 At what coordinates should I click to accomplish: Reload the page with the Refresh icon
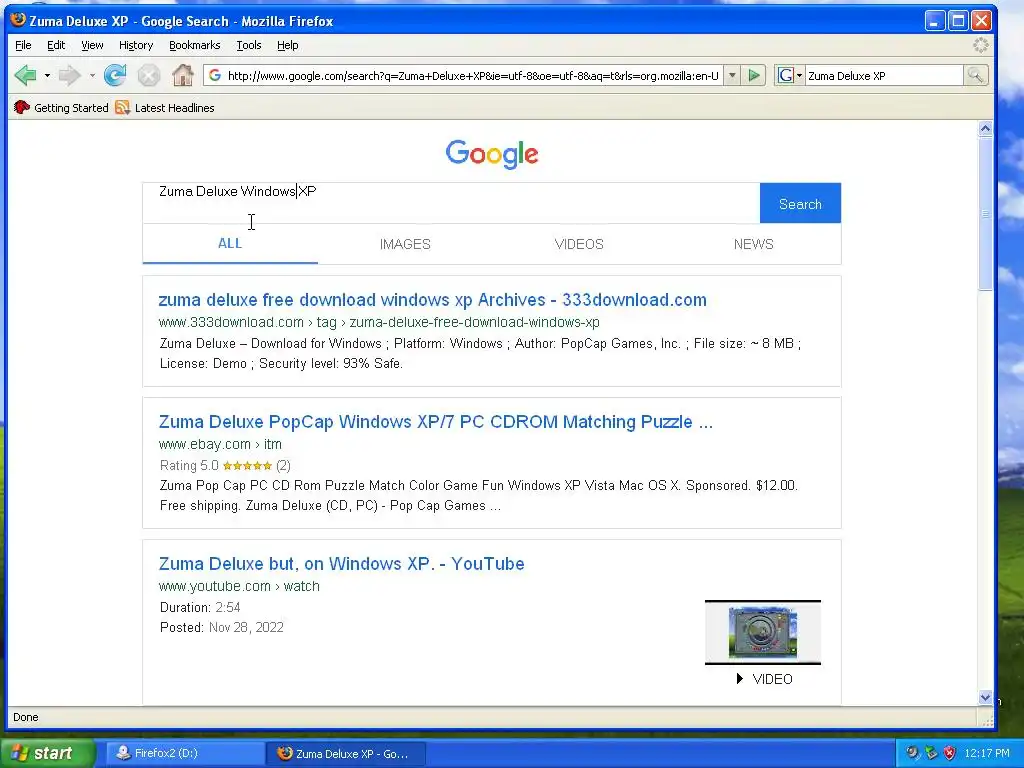click(x=116, y=76)
